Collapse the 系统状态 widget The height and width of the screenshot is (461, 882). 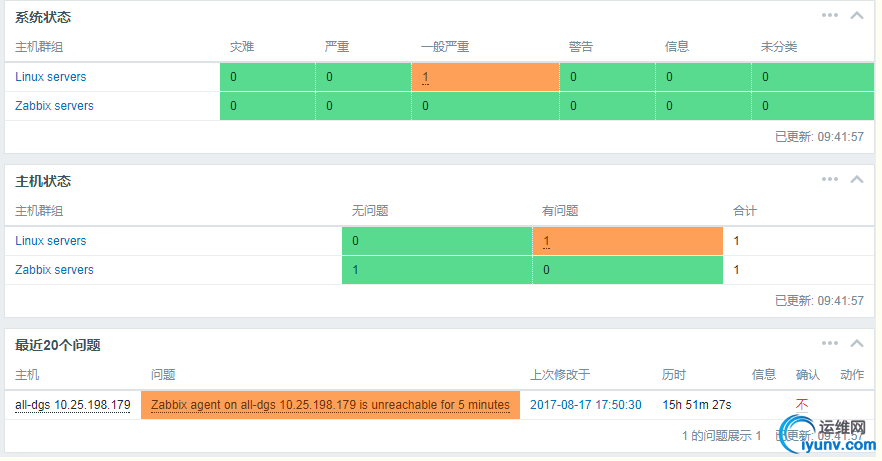click(x=857, y=15)
